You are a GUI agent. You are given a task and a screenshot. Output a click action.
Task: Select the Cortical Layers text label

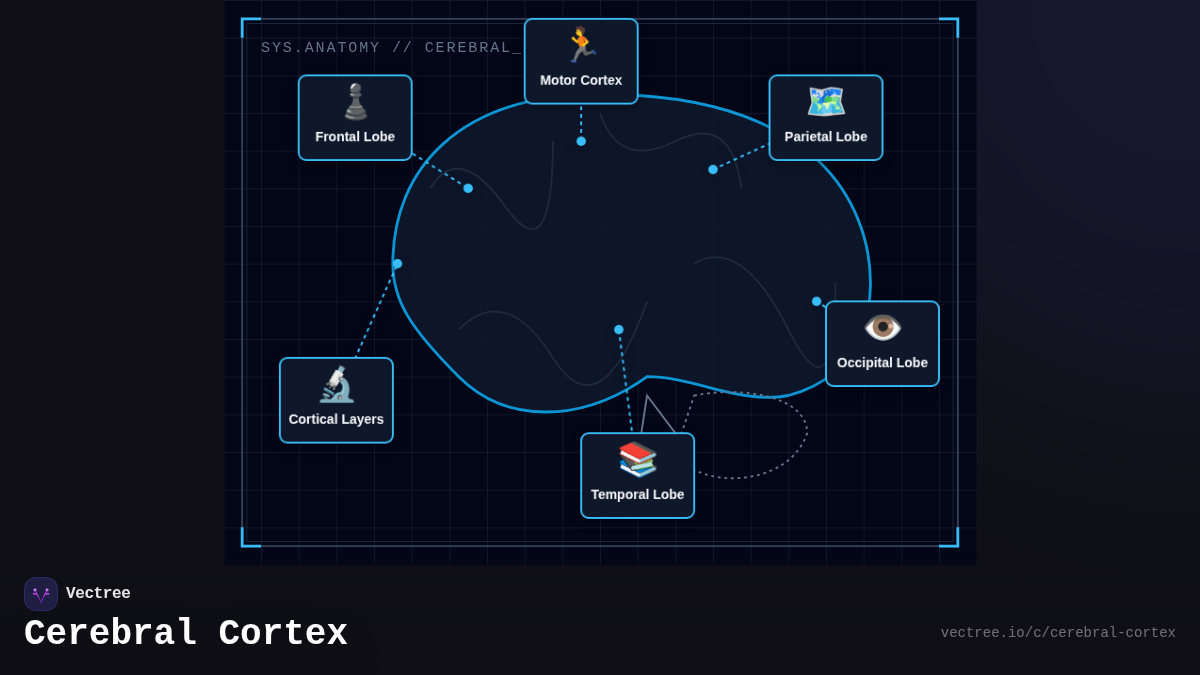click(336, 419)
